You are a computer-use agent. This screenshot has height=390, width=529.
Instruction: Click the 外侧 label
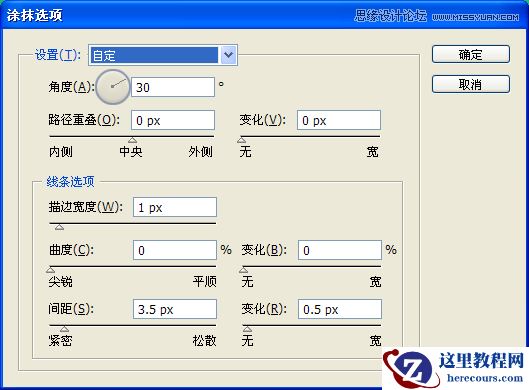point(201,152)
